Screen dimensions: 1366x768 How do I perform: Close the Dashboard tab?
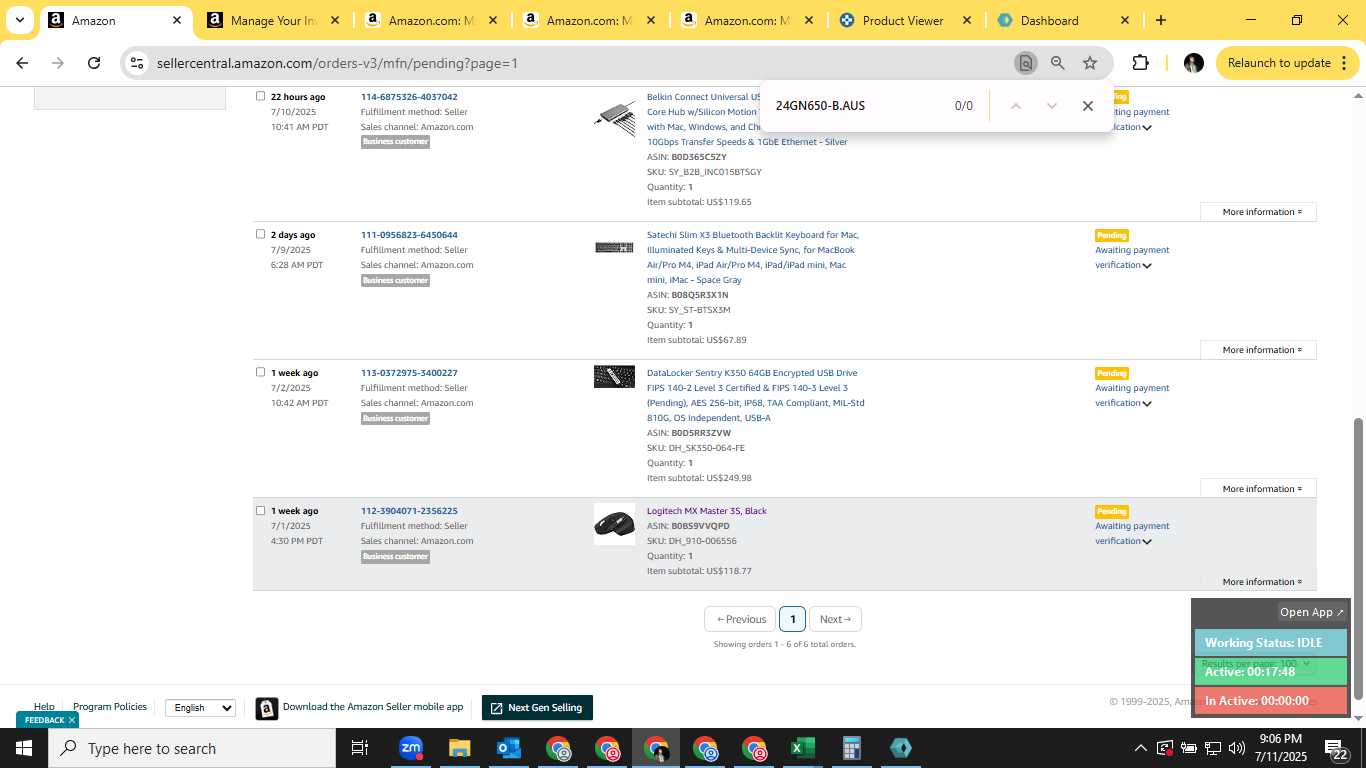[x=1124, y=20]
